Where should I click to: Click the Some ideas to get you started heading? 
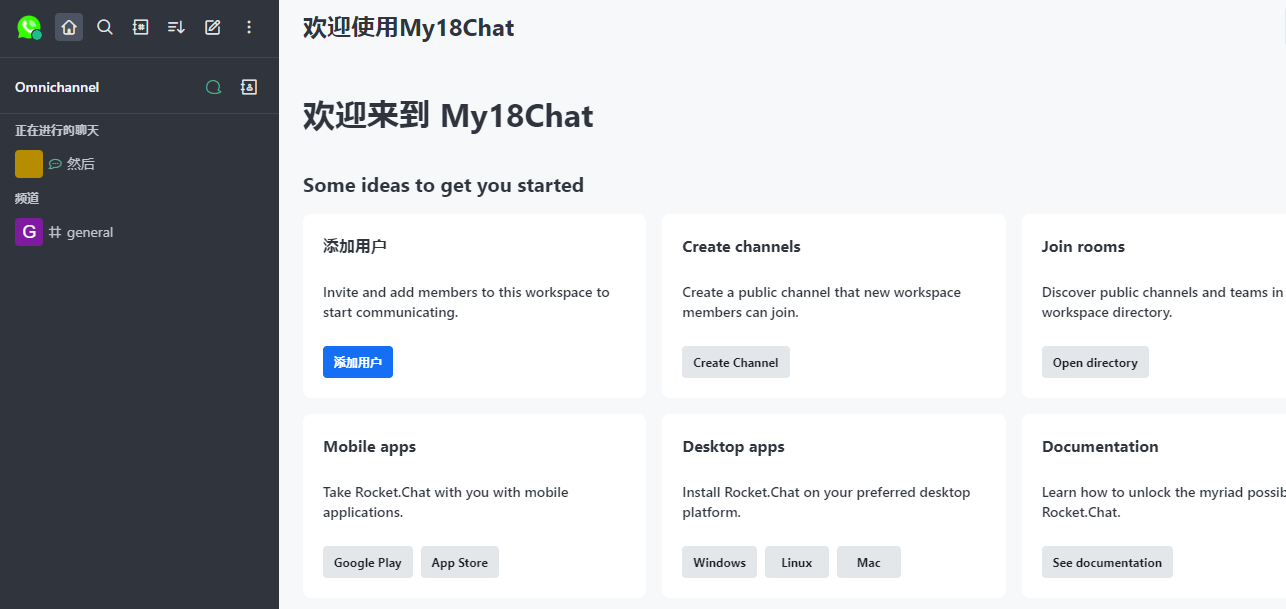tap(443, 185)
